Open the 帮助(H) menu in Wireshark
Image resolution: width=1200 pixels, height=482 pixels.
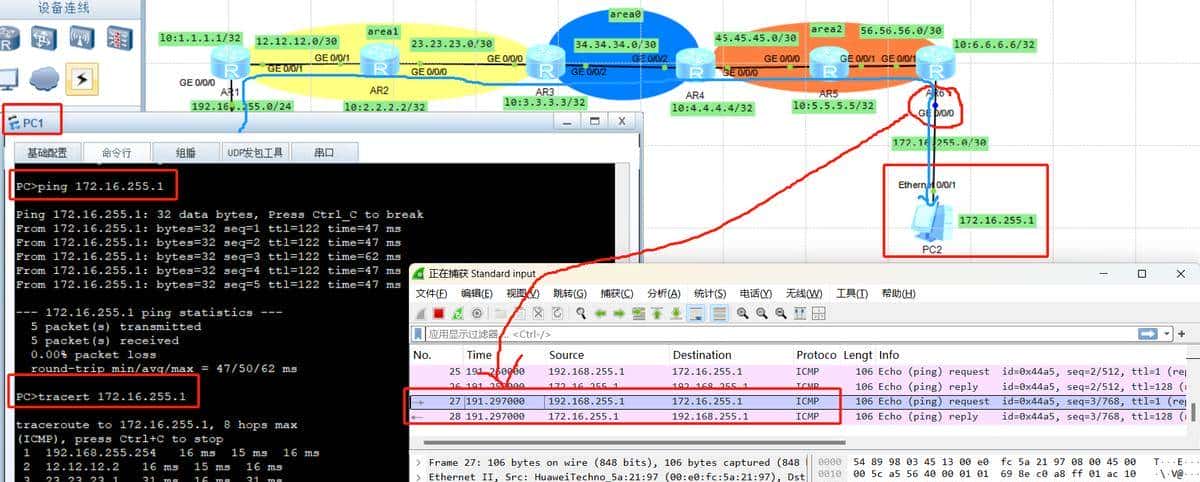click(x=898, y=293)
